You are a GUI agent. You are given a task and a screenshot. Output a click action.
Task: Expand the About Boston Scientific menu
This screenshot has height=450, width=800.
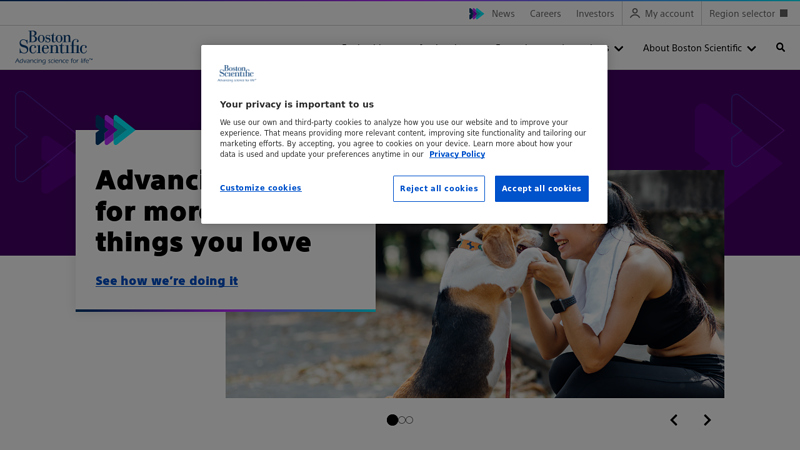click(x=699, y=48)
